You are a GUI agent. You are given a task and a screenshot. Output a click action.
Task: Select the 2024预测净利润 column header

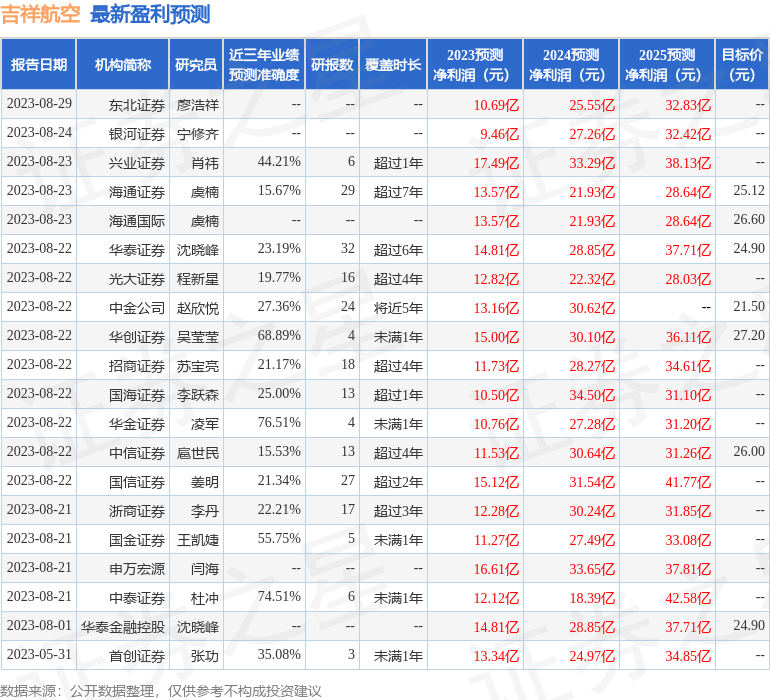tap(571, 64)
